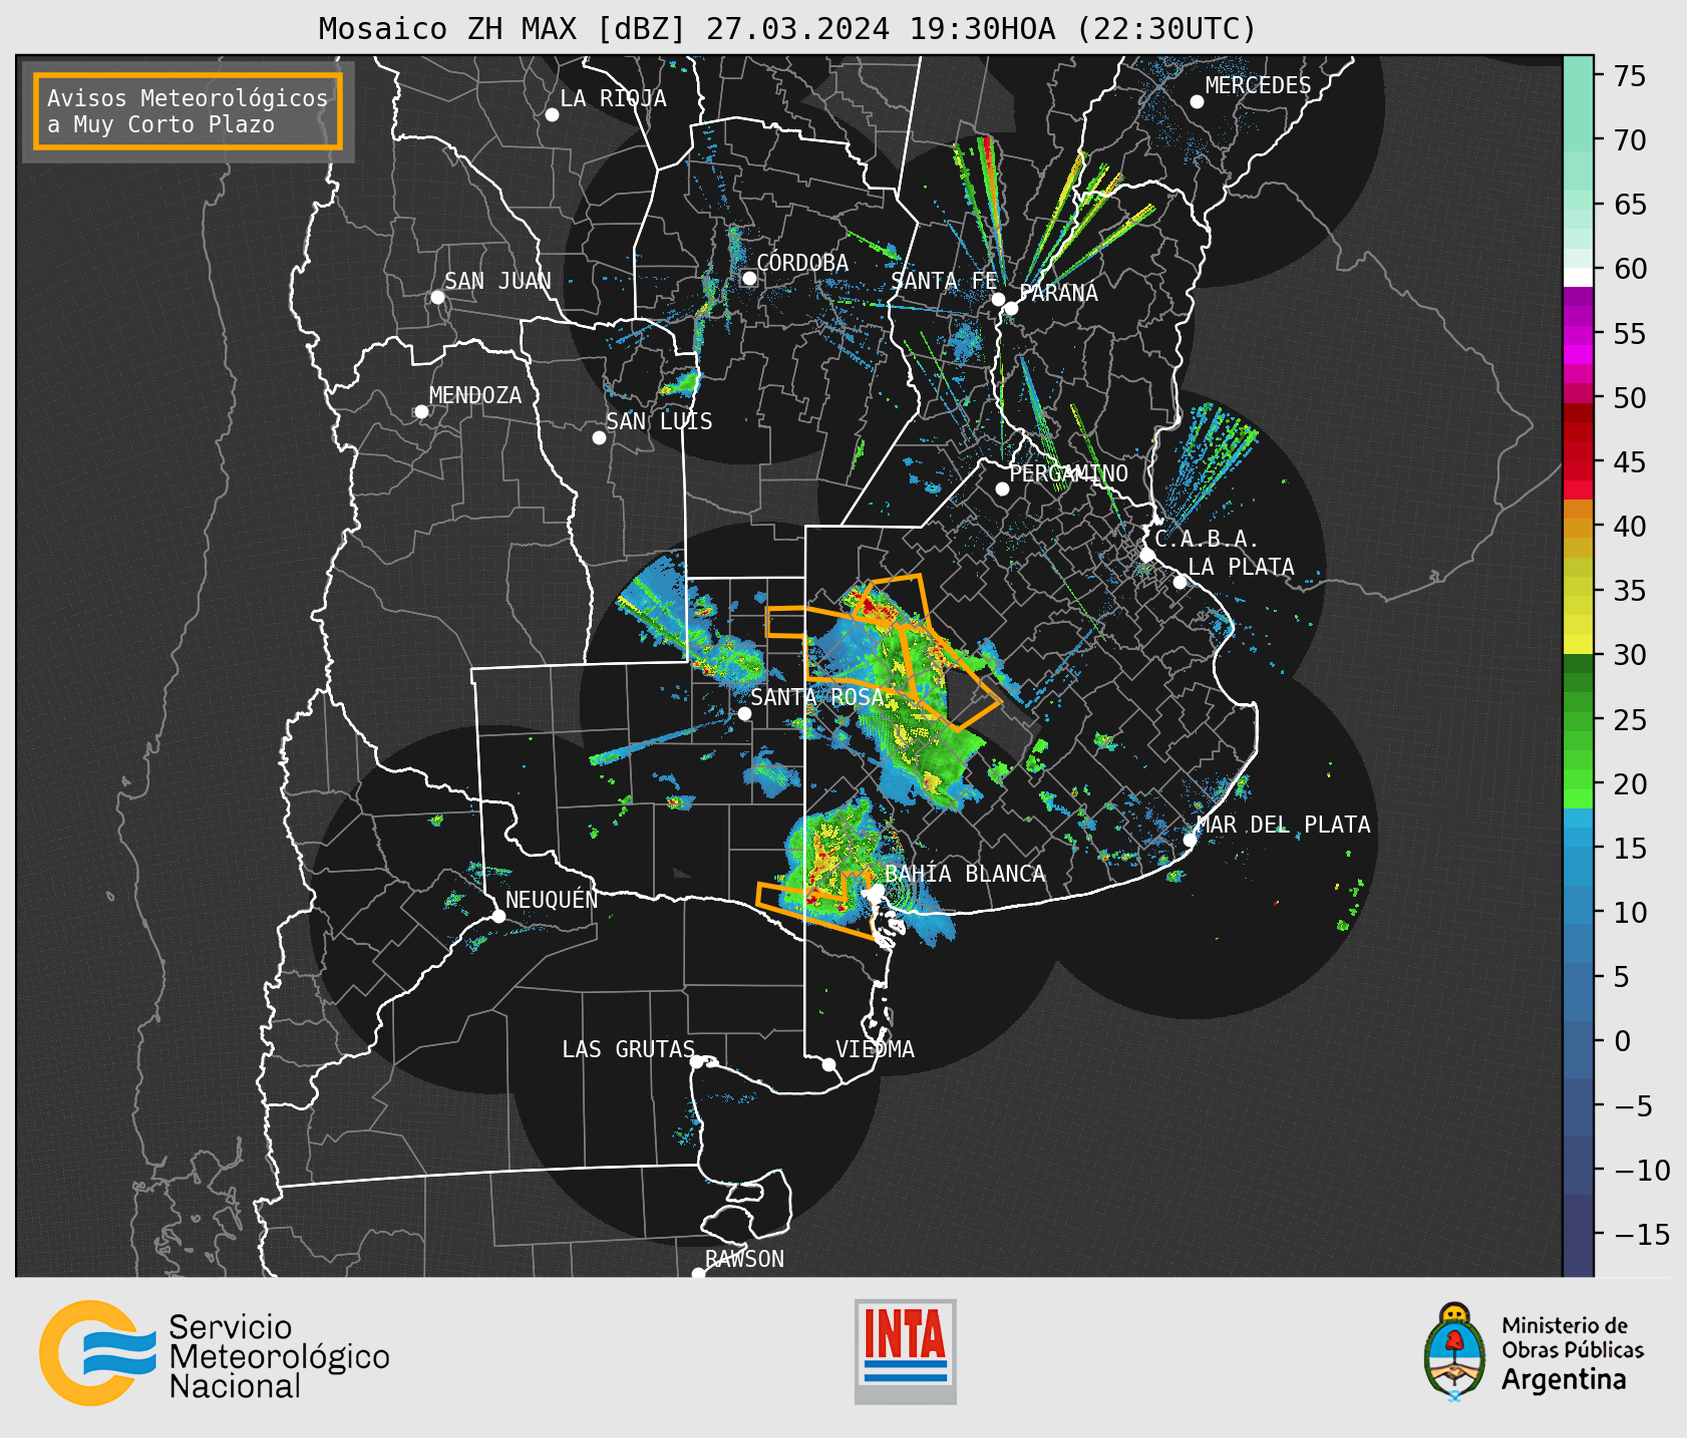Click the Ministerio de Obras Públicas Argentina text
The height and width of the screenshot is (1438, 1687).
click(x=1572, y=1353)
